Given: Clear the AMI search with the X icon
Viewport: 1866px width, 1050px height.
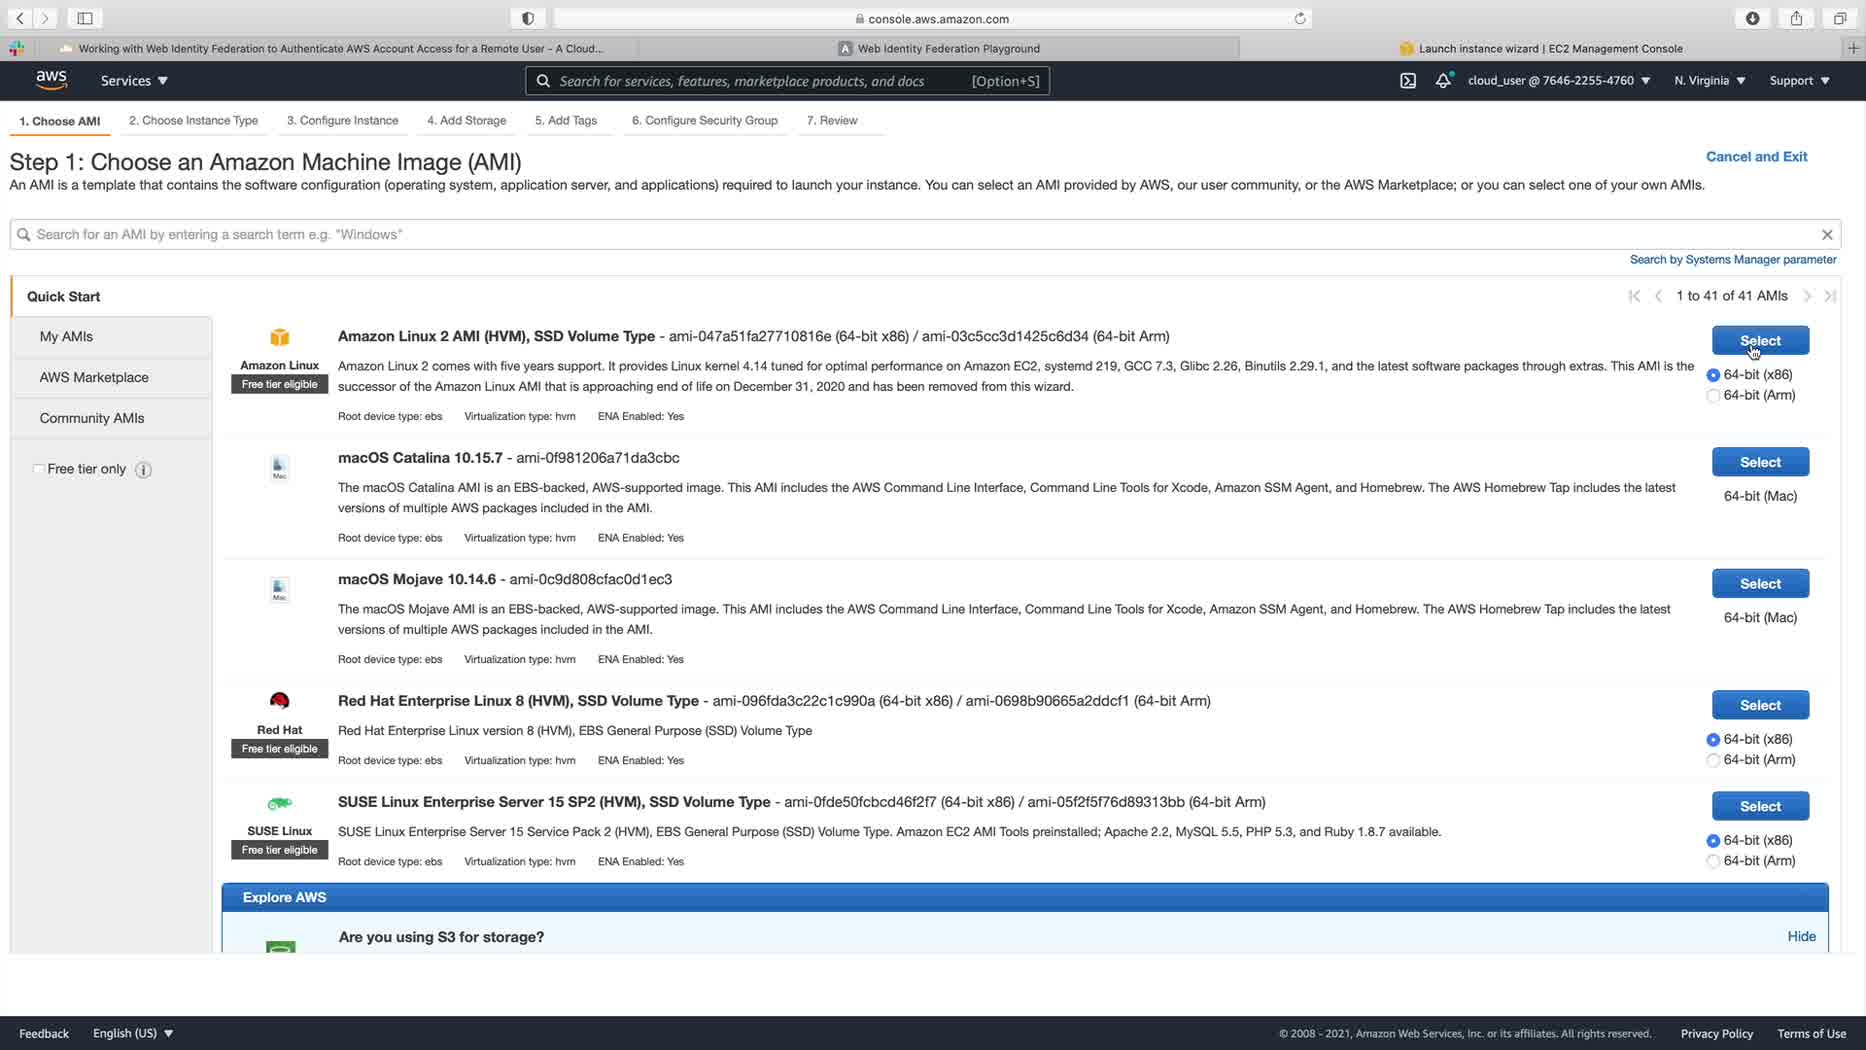Looking at the screenshot, I should (1827, 234).
